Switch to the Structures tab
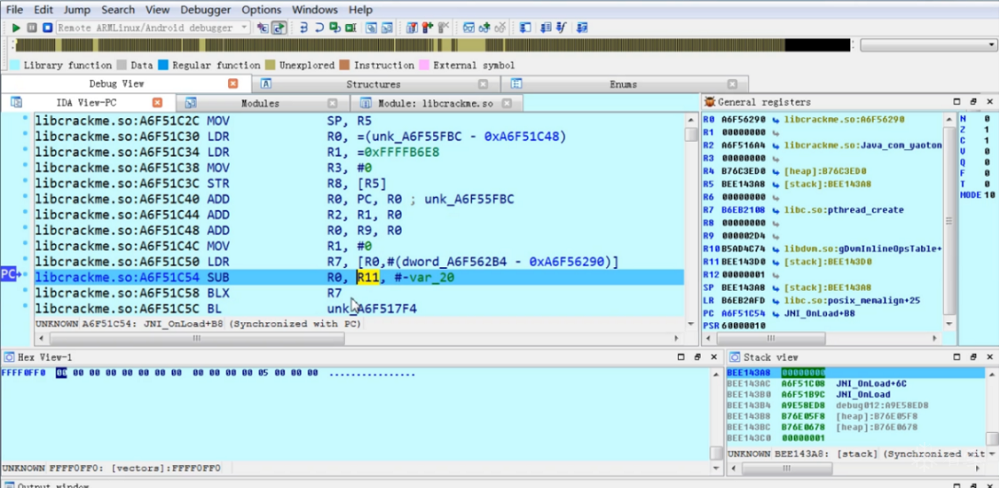This screenshot has height=488, width=1000. point(373,84)
